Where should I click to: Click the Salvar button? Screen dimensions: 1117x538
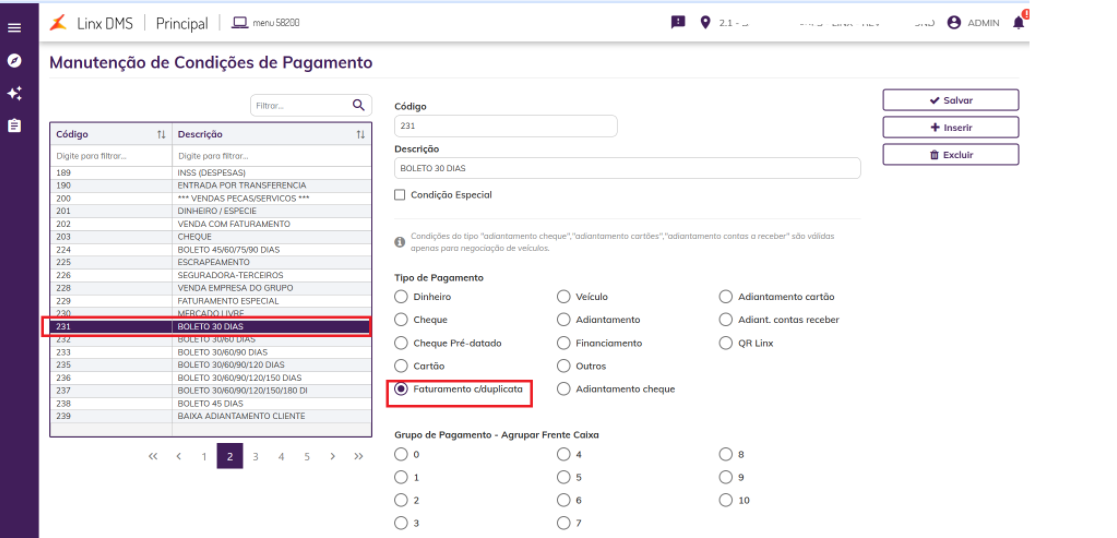tap(950, 100)
